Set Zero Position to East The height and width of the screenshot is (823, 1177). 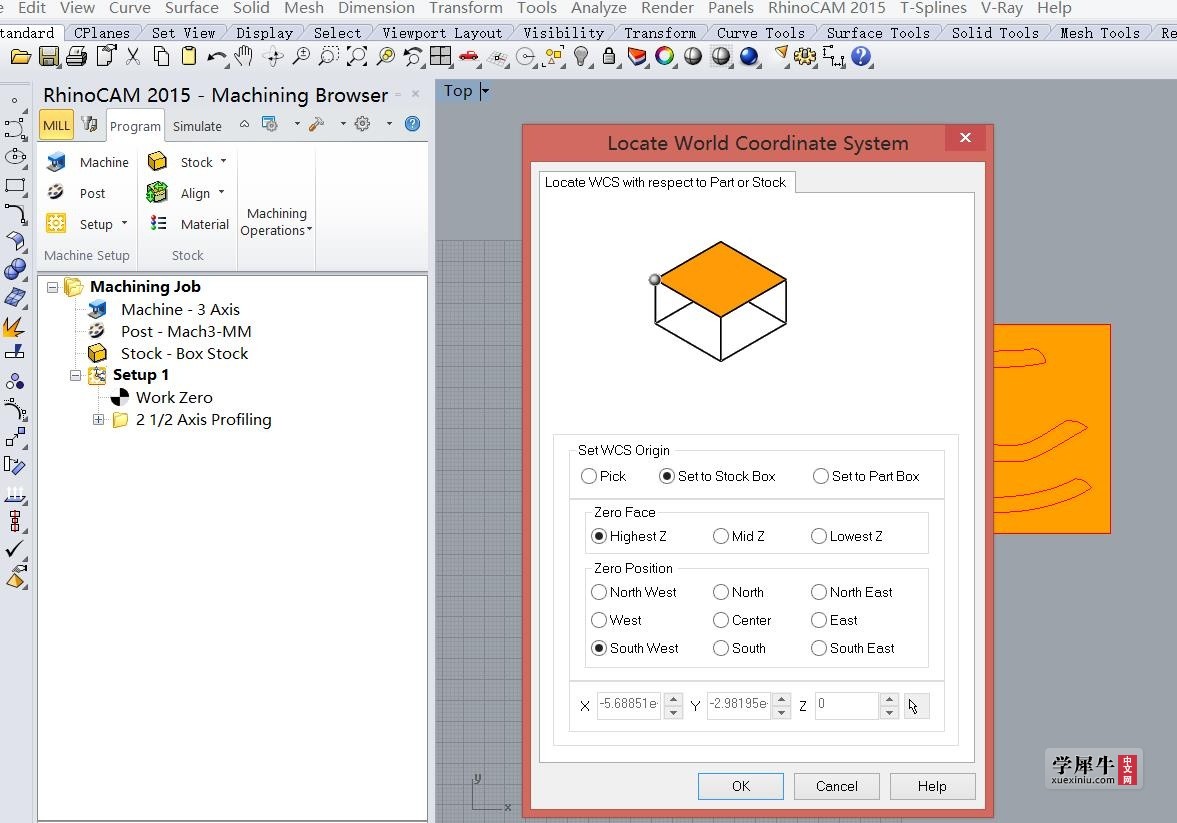[819, 620]
